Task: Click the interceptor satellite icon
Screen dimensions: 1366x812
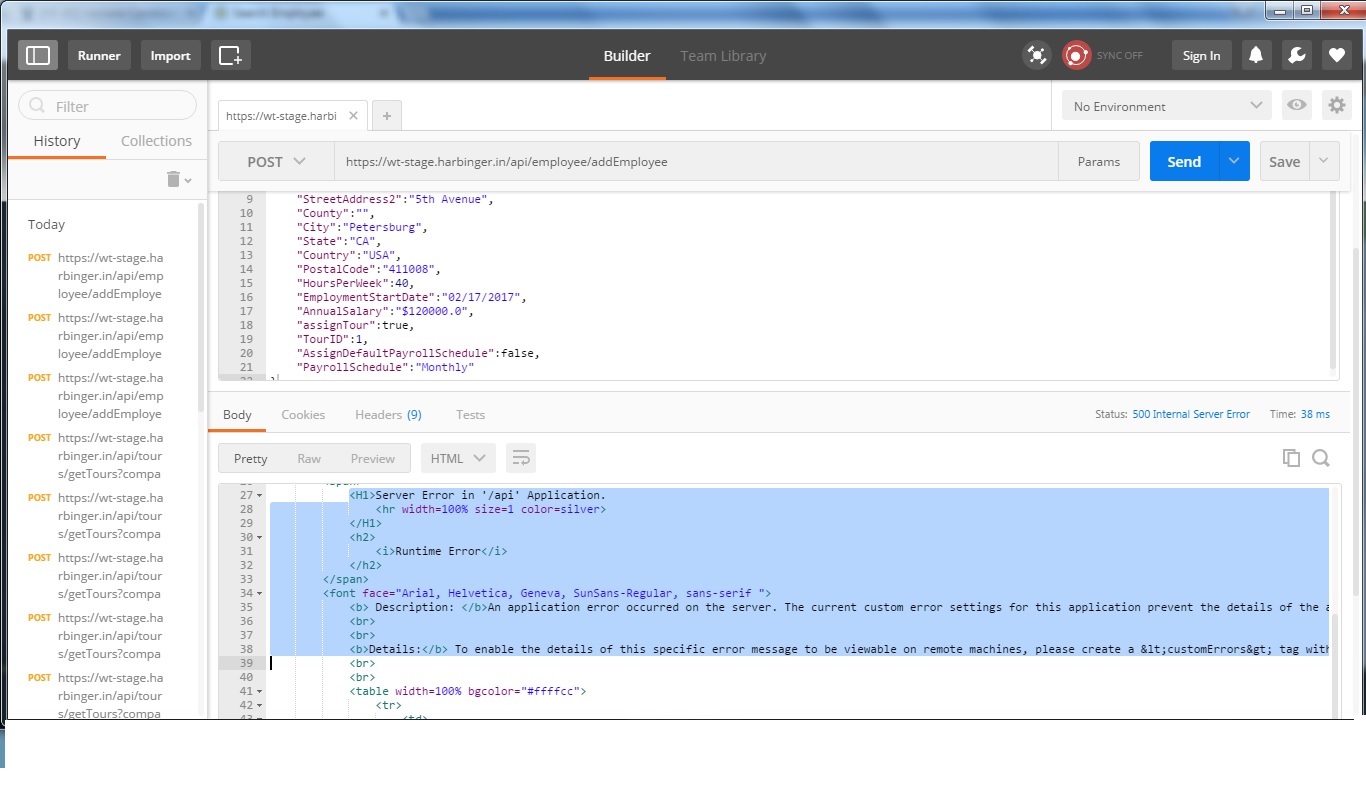Action: click(1037, 55)
